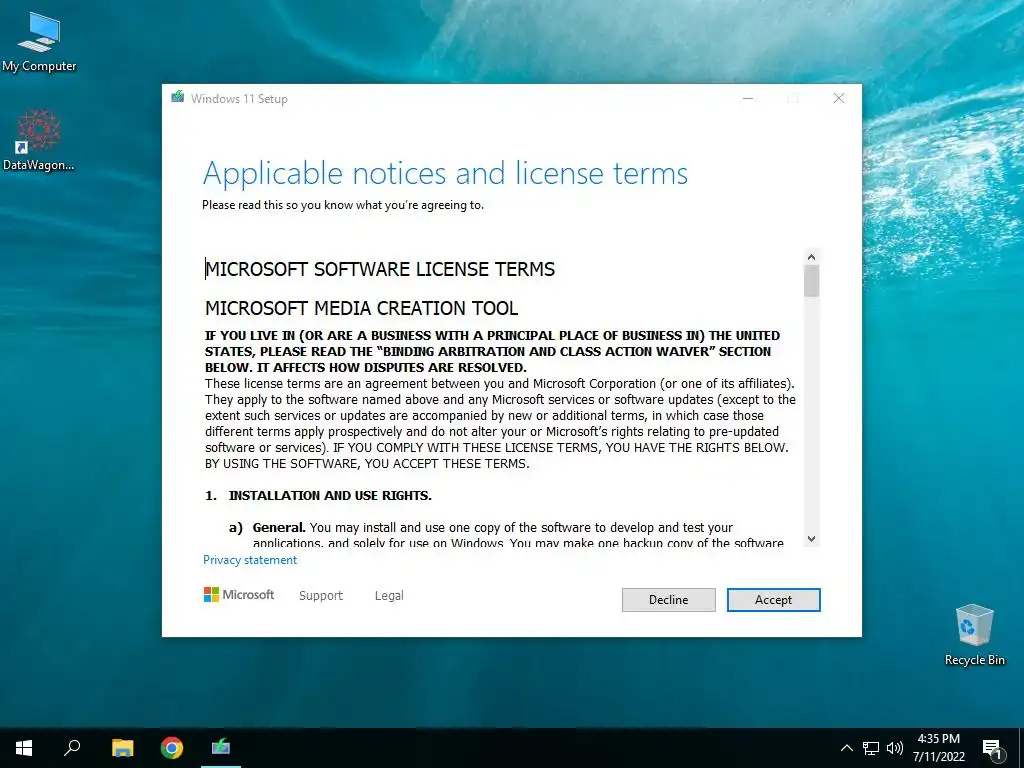The image size is (1024, 768).
Task: Minimize the Windows 11 Setup window
Action: pyautogui.click(x=748, y=98)
